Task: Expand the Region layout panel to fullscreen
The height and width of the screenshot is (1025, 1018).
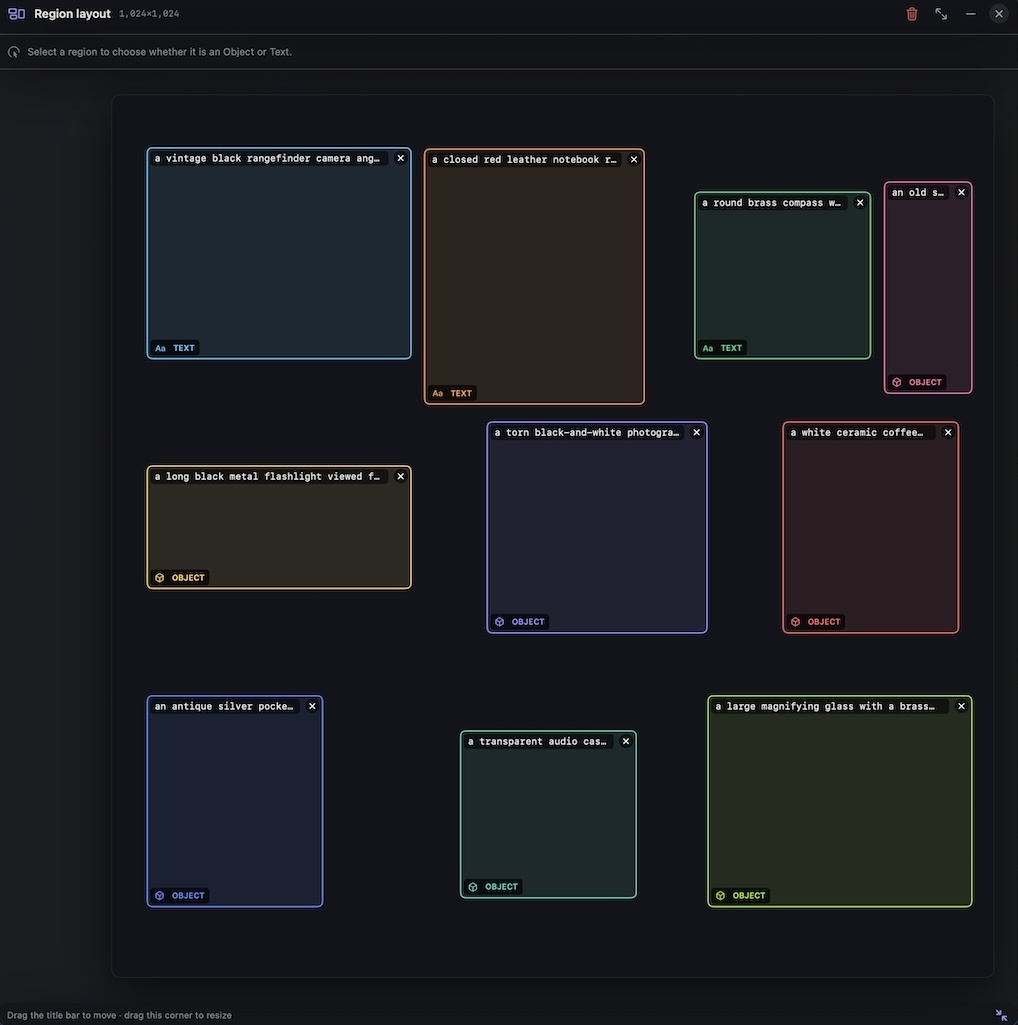Action: coord(941,14)
